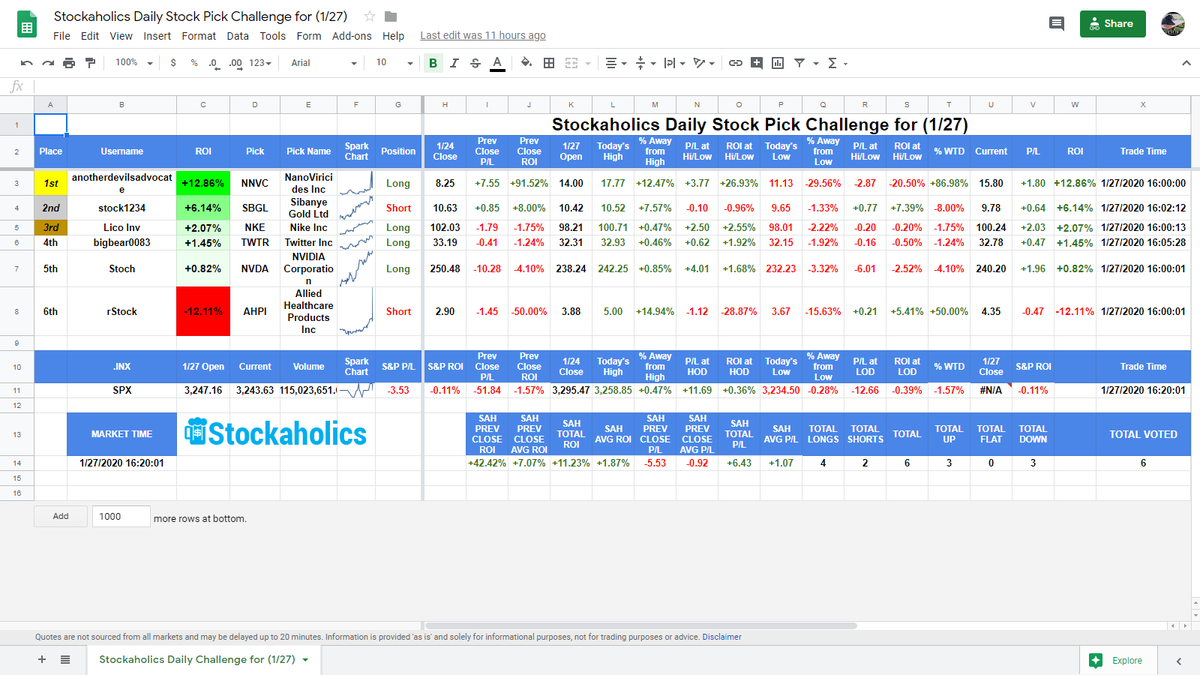Open the zoom 100% dropdown
Image resolution: width=1200 pixels, height=675 pixels.
coord(134,63)
